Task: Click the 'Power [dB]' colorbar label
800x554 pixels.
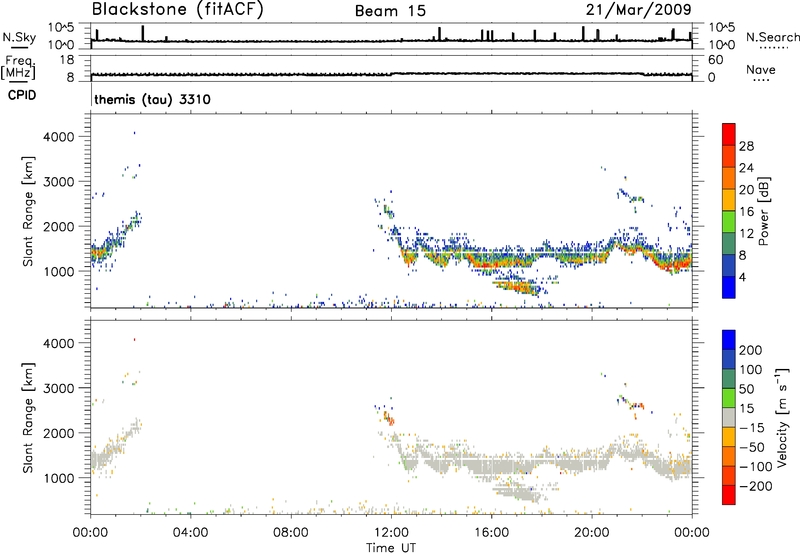Action: pos(763,211)
